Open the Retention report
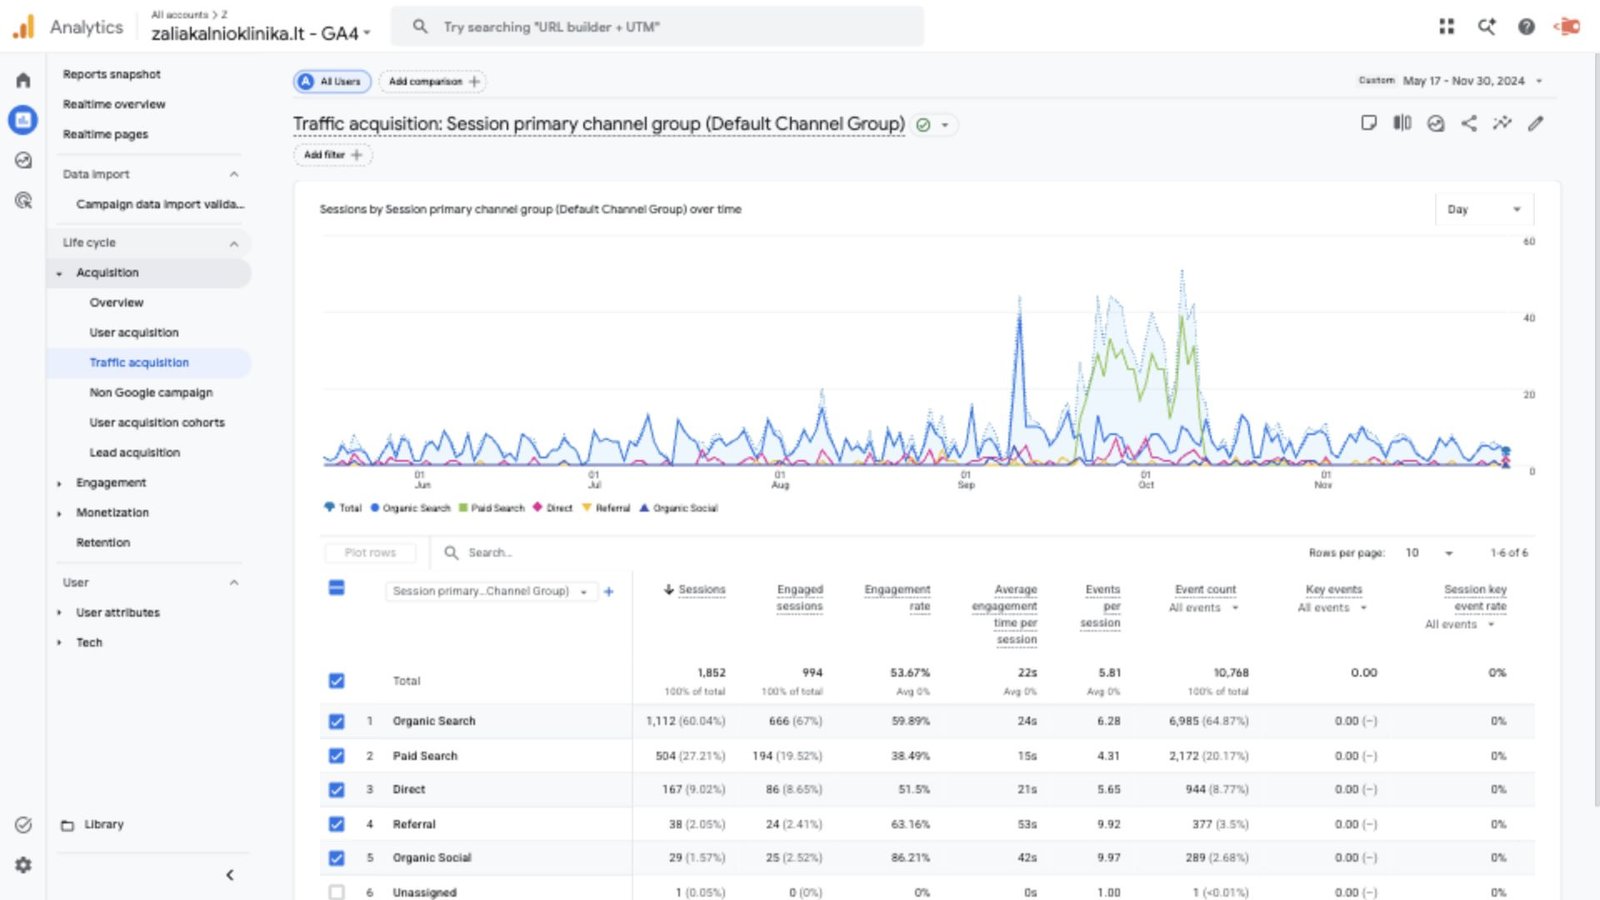The image size is (1600, 900). coord(103,543)
